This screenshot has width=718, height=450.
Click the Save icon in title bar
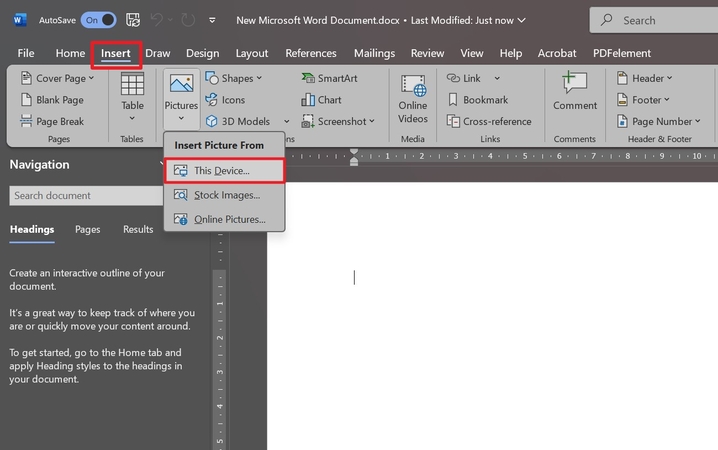[133, 20]
